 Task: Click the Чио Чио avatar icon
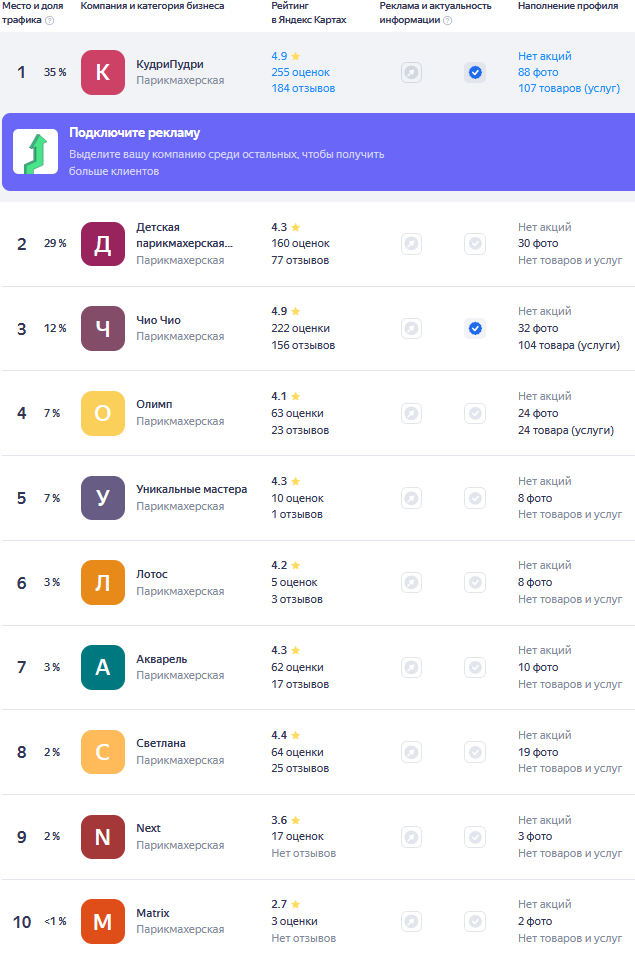tap(103, 329)
